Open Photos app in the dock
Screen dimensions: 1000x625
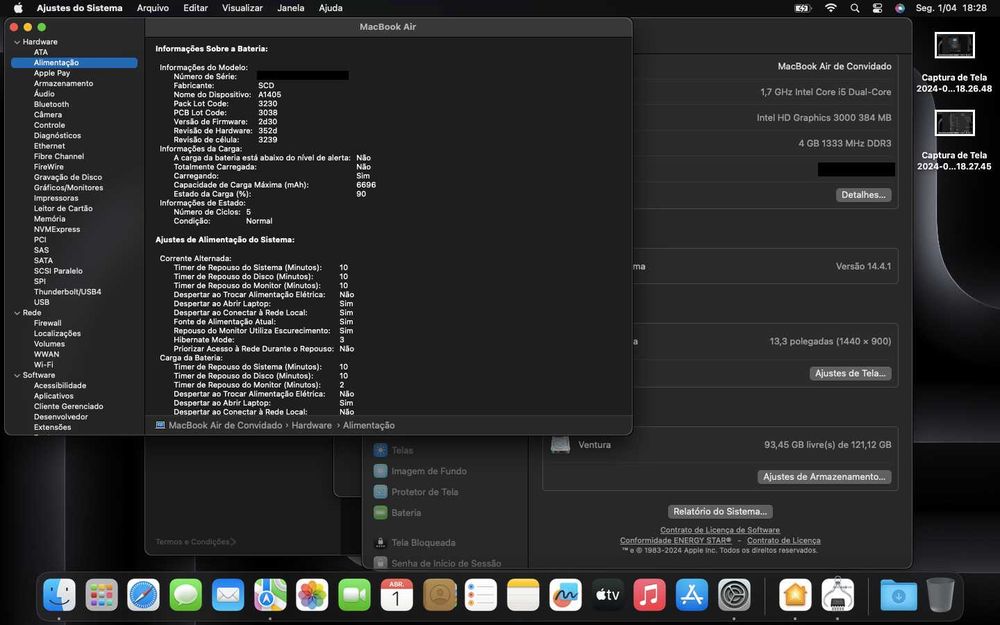pos(312,595)
